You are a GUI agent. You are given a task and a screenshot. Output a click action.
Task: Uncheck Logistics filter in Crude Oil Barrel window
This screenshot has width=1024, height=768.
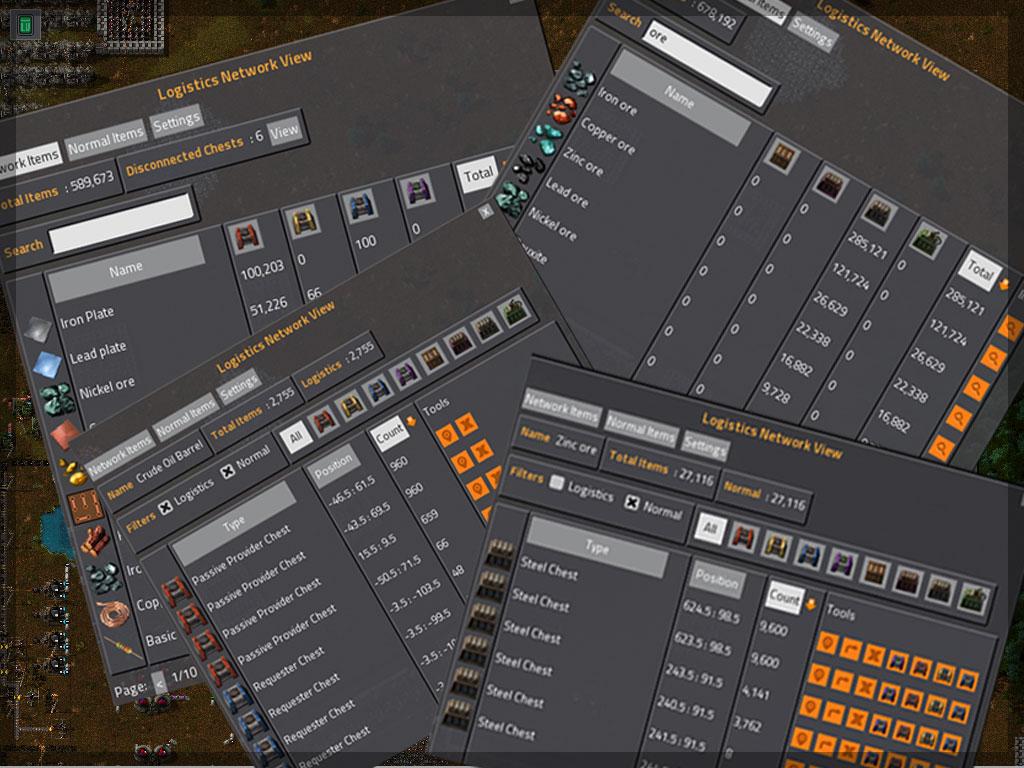(x=166, y=507)
